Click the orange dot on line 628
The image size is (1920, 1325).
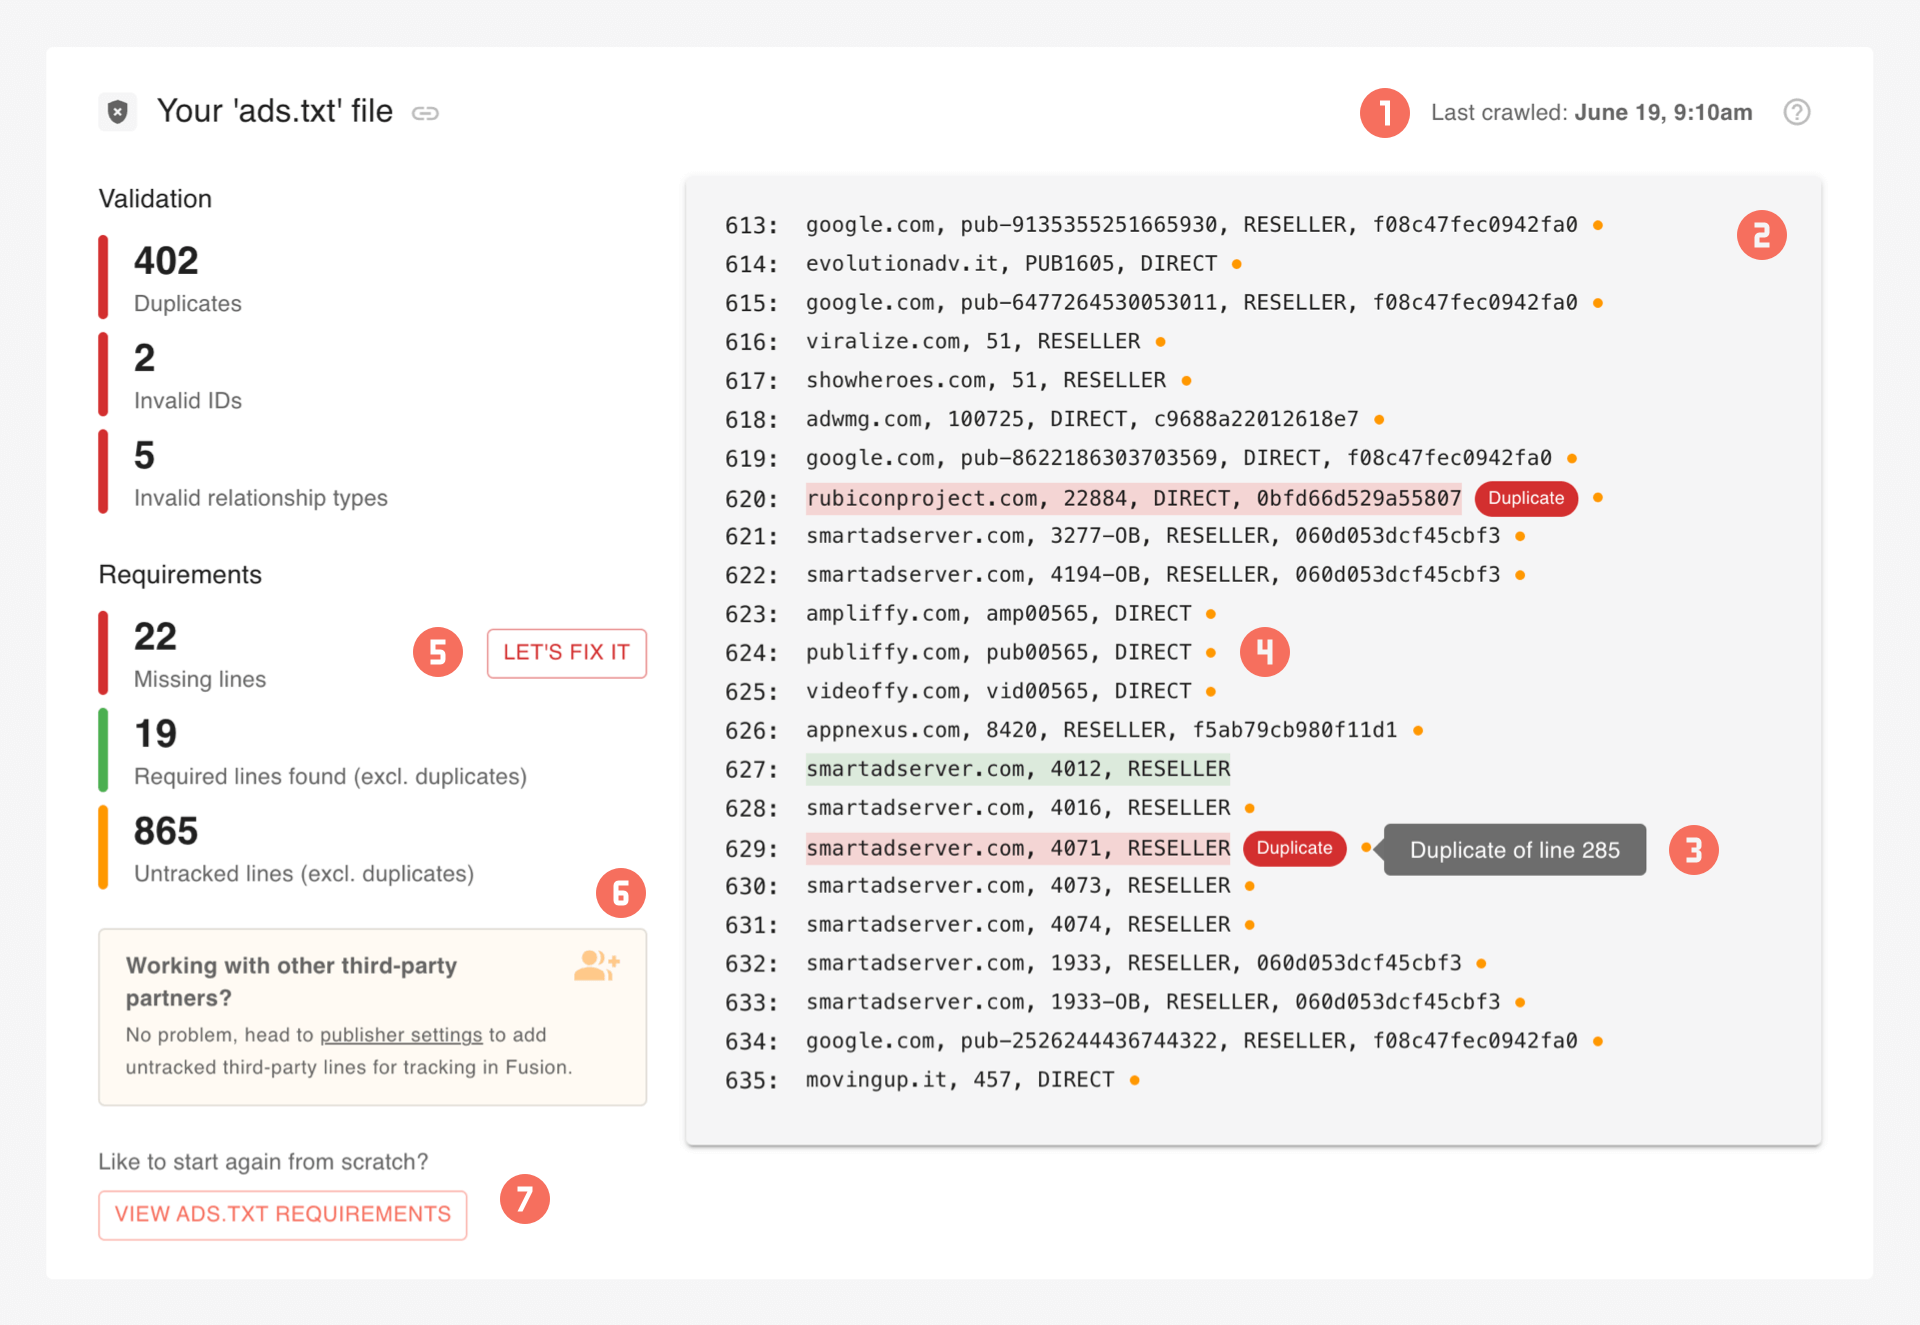tap(1250, 808)
